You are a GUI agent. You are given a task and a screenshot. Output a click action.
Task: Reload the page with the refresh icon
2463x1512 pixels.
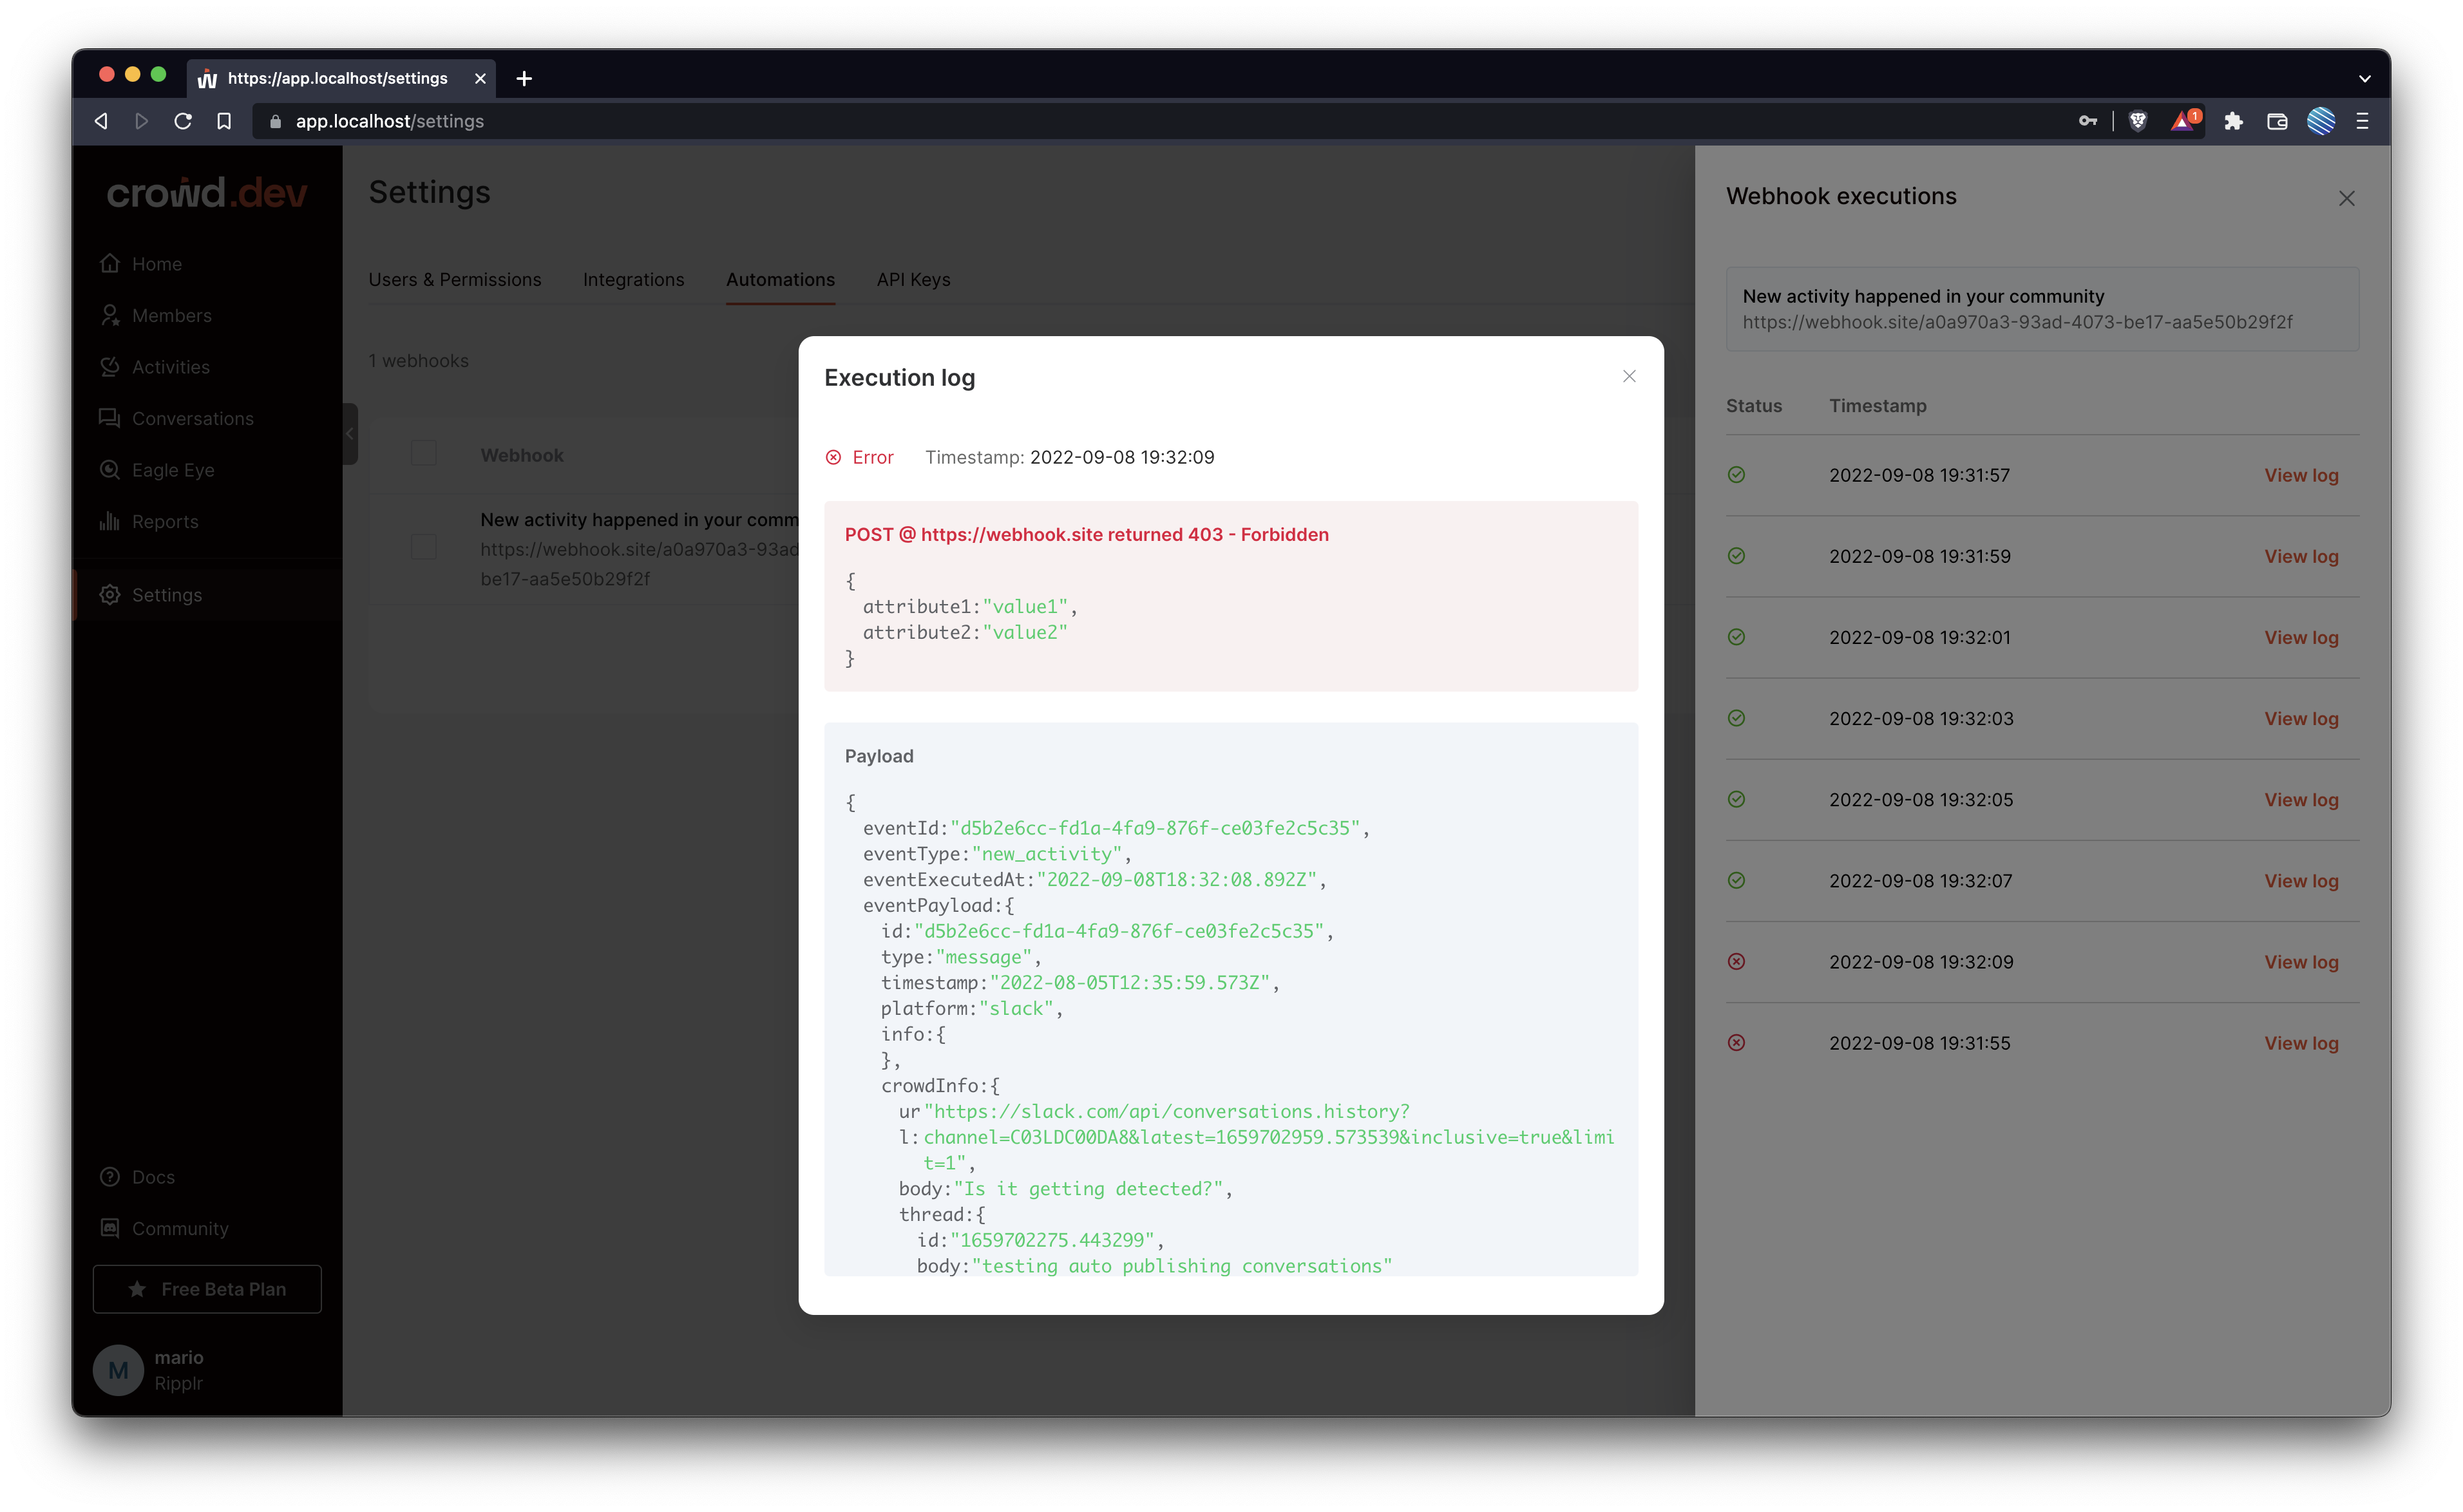tap(183, 121)
